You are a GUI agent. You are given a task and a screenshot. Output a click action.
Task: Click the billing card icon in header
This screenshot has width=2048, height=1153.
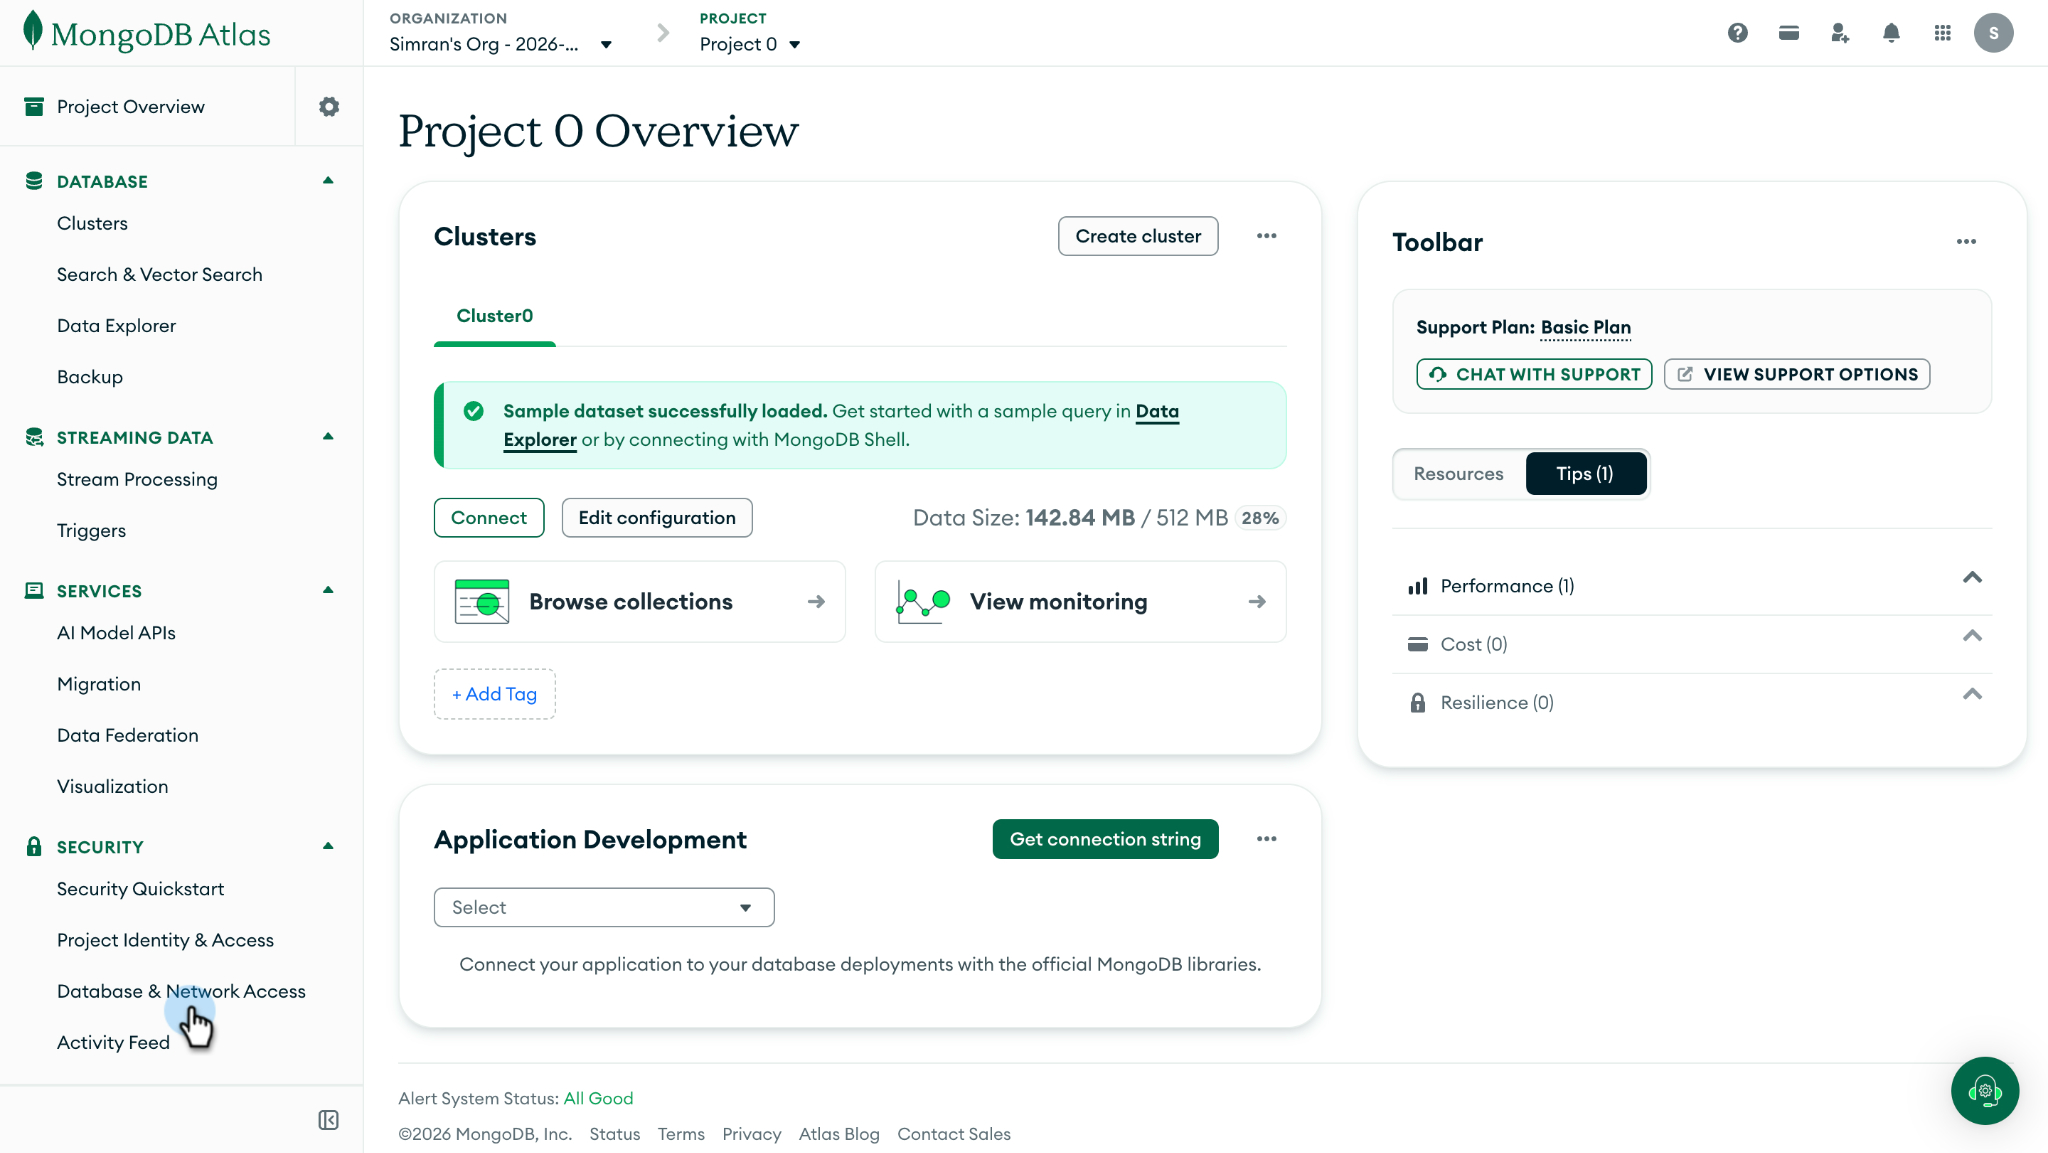point(1789,33)
